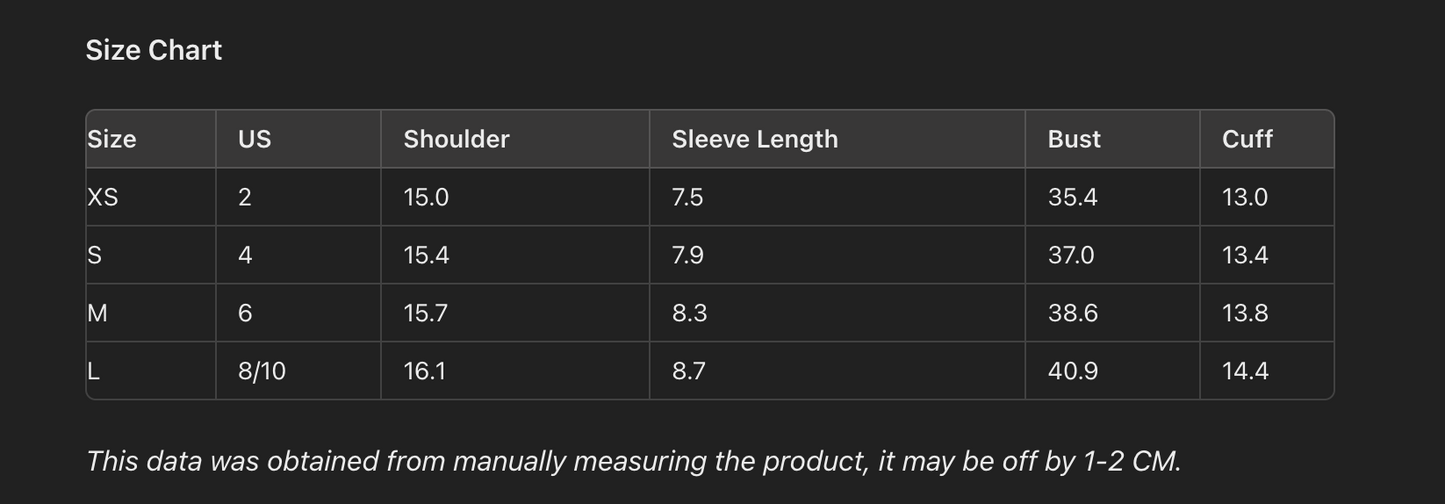Image resolution: width=1445 pixels, height=504 pixels.
Task: Select shoulder value 15.0 for XS
Action: click(x=425, y=197)
